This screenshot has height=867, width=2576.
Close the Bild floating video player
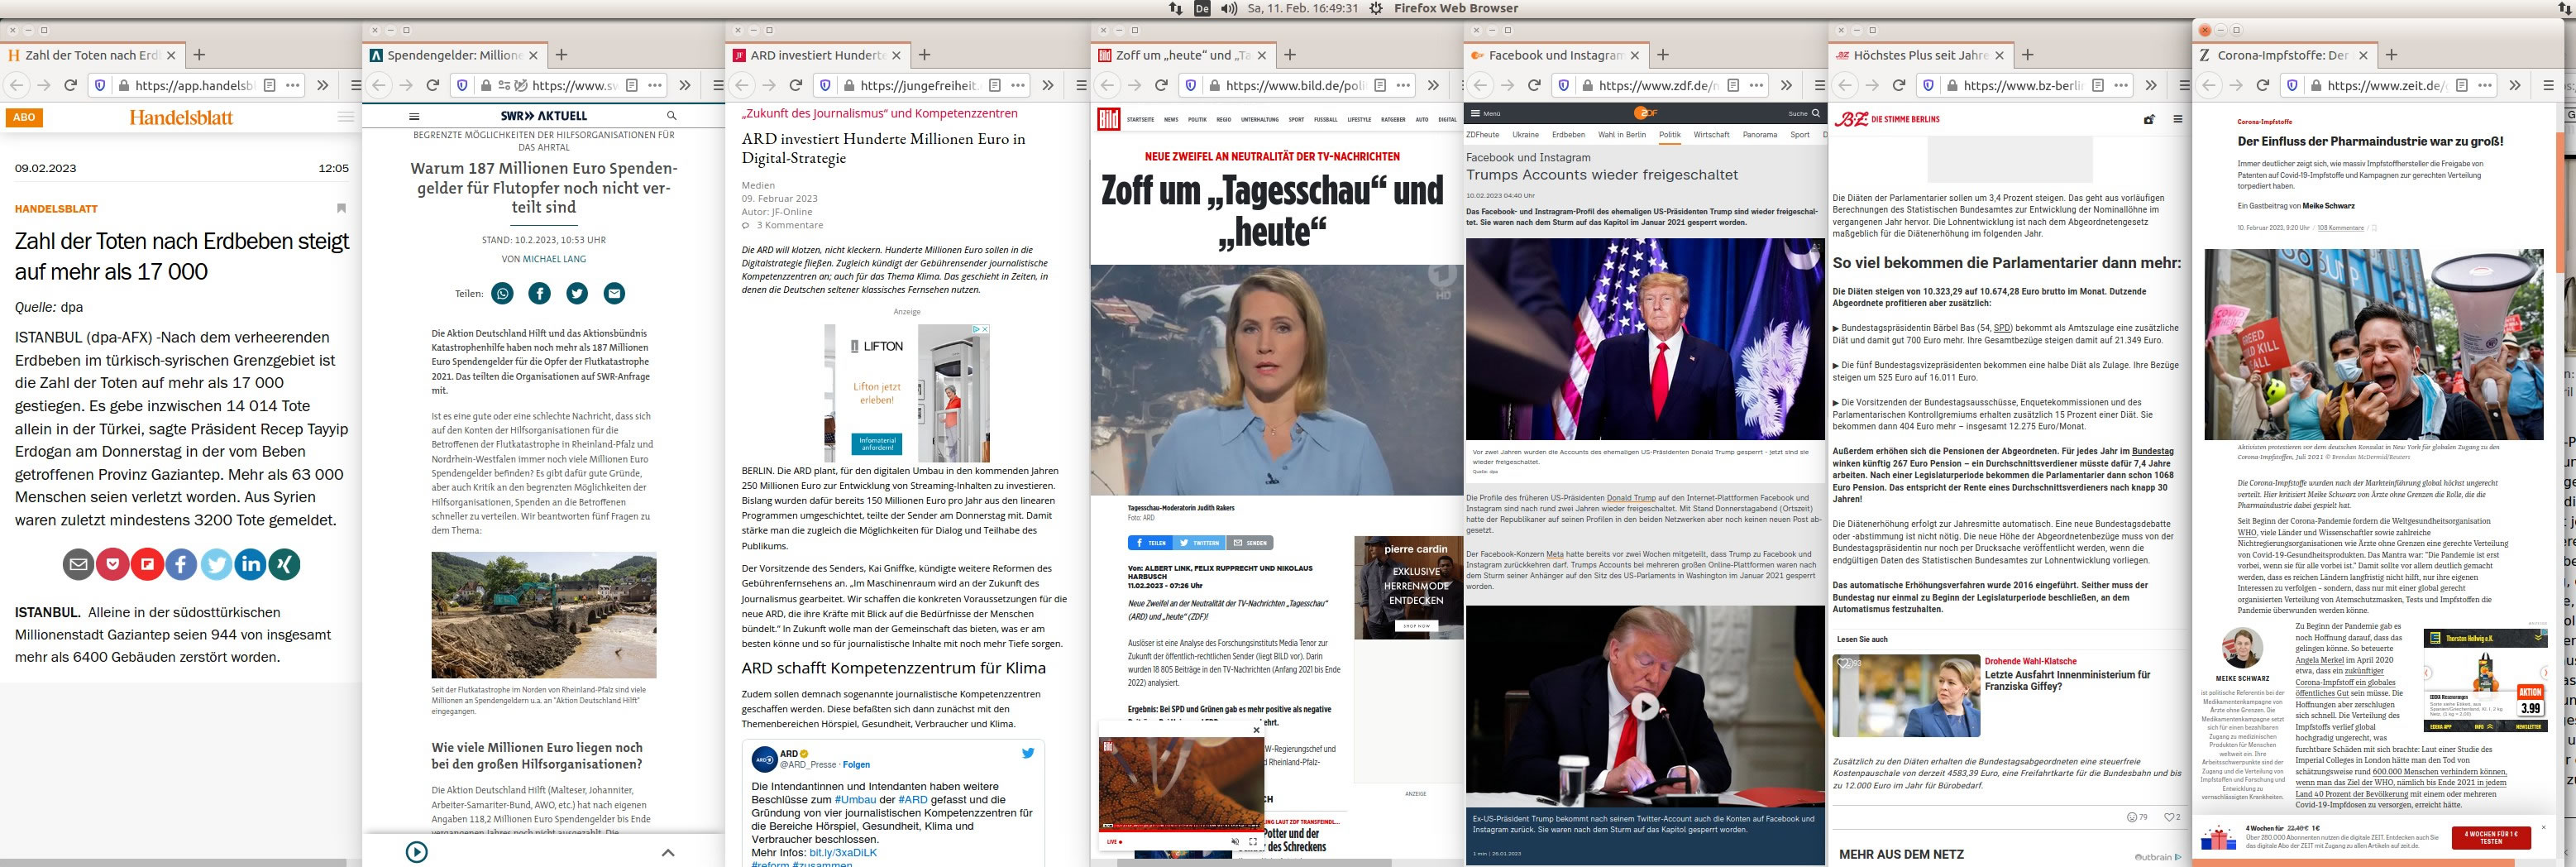[1257, 729]
